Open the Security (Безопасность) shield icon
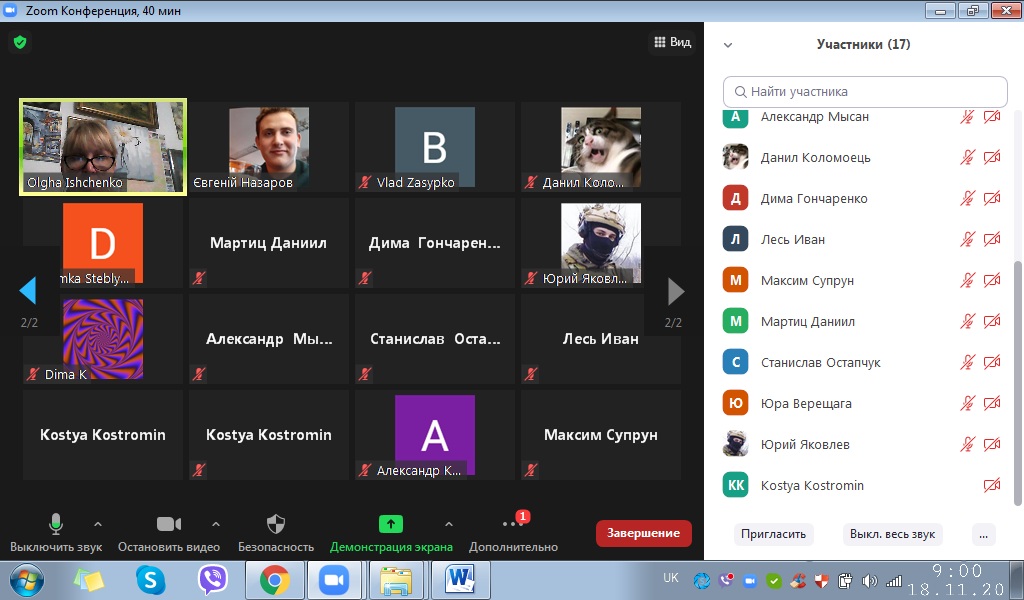Viewport: 1024px width, 600px height. coord(276,525)
